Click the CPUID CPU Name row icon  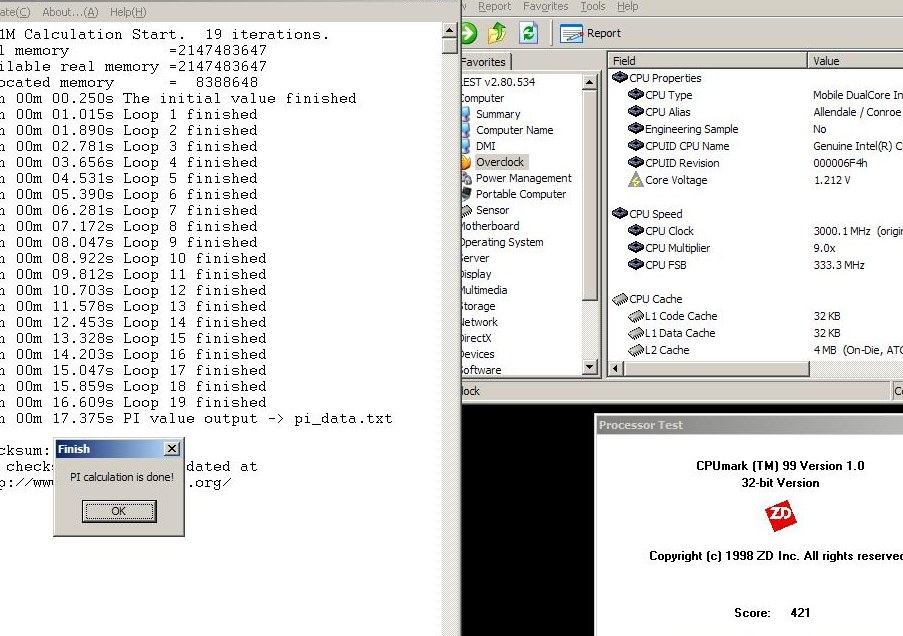click(x=636, y=145)
